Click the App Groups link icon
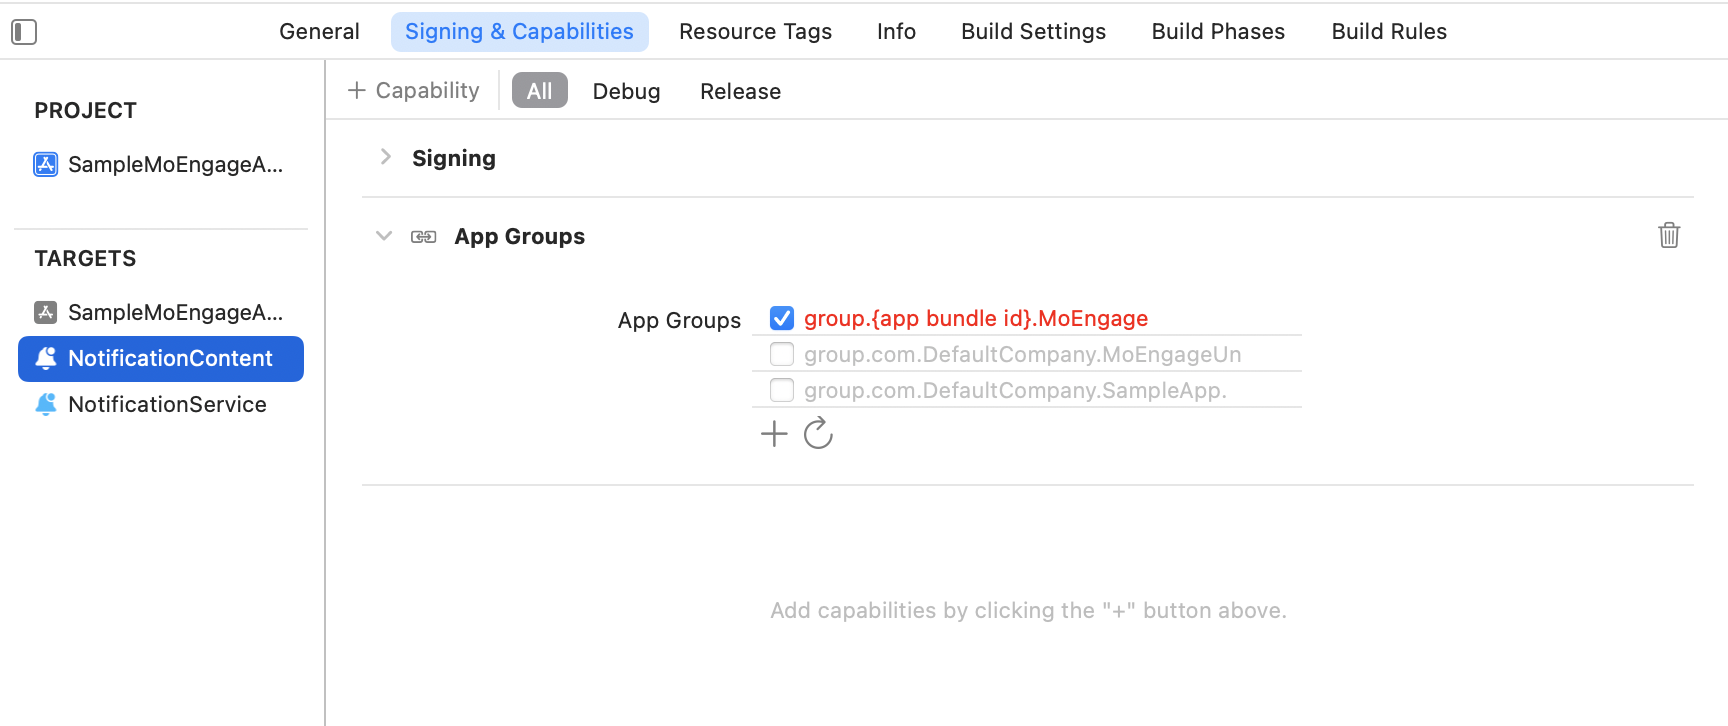1728x726 pixels. pos(424,237)
